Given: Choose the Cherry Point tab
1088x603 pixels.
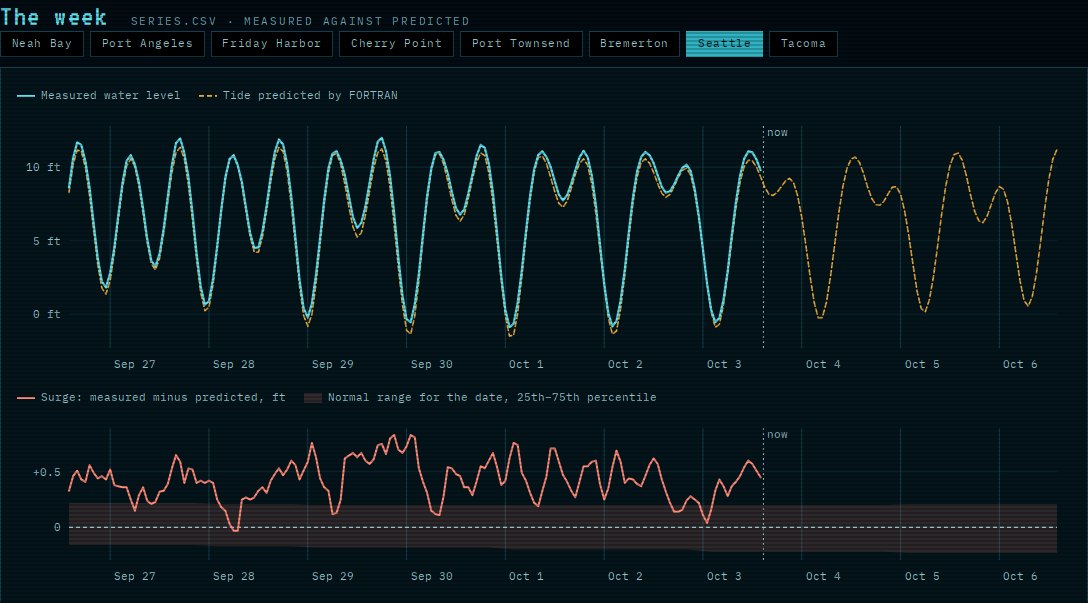Looking at the screenshot, I should pos(396,44).
